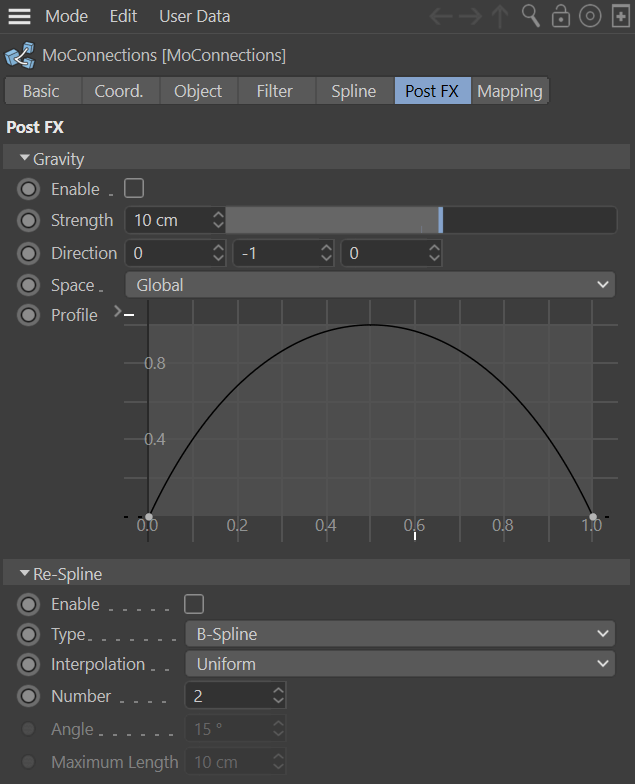The height and width of the screenshot is (784, 635).
Task: Open the Space dropdown set to Global
Action: (370, 285)
